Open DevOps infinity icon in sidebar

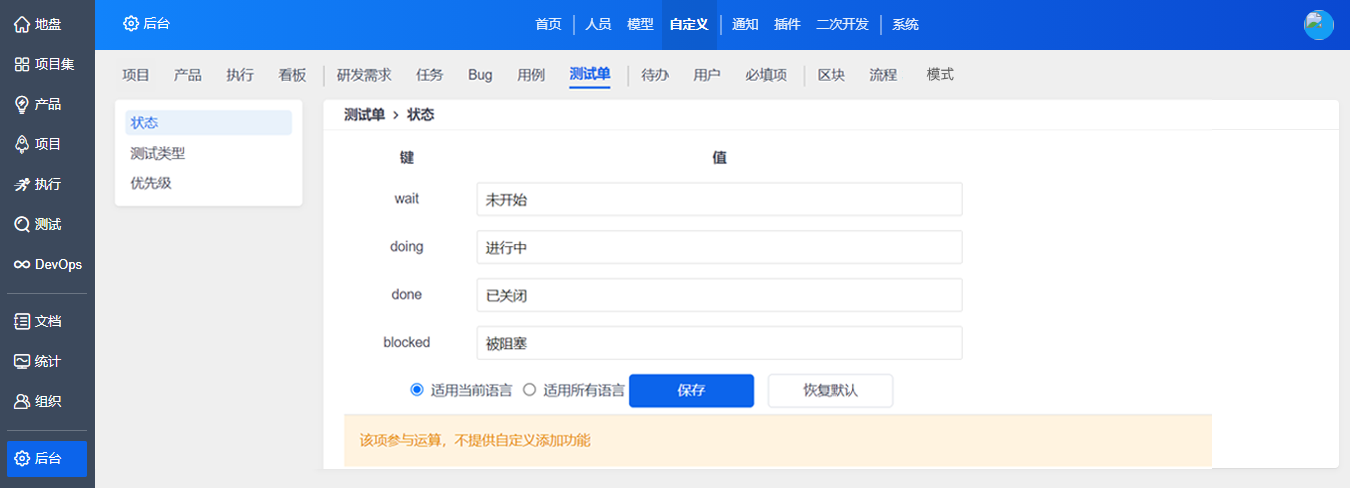pyautogui.click(x=21, y=265)
